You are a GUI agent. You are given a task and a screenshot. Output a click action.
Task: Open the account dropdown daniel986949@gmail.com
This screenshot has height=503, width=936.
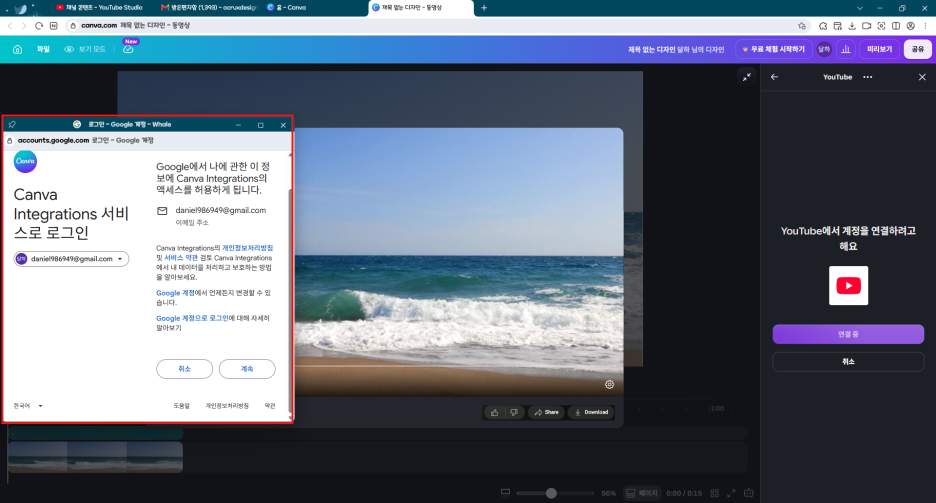tap(71, 259)
